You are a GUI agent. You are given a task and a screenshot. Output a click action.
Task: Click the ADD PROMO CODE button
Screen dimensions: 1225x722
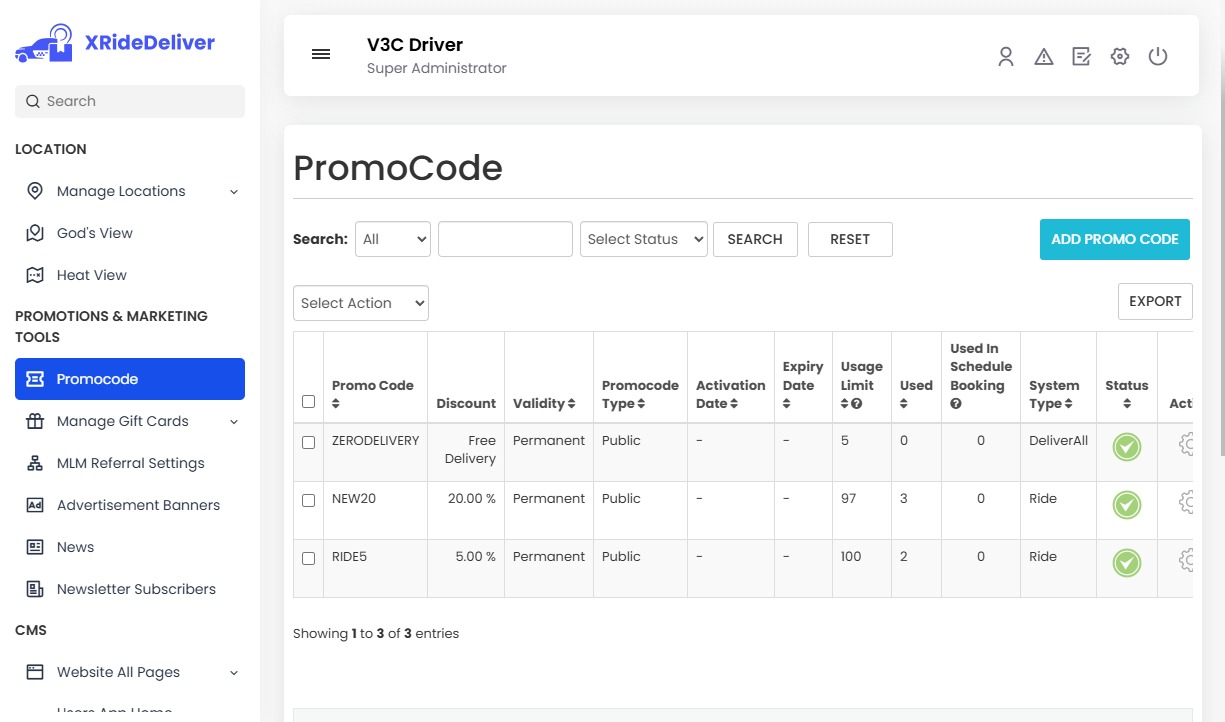tap(1114, 239)
